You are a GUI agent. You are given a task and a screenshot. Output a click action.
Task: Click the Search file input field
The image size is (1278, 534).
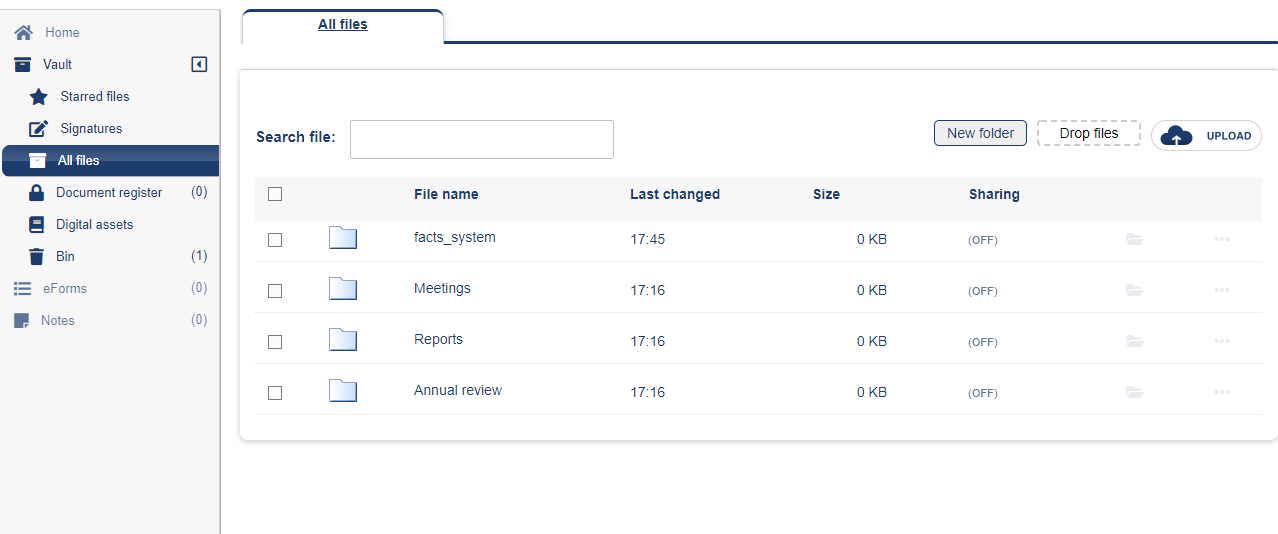click(481, 139)
